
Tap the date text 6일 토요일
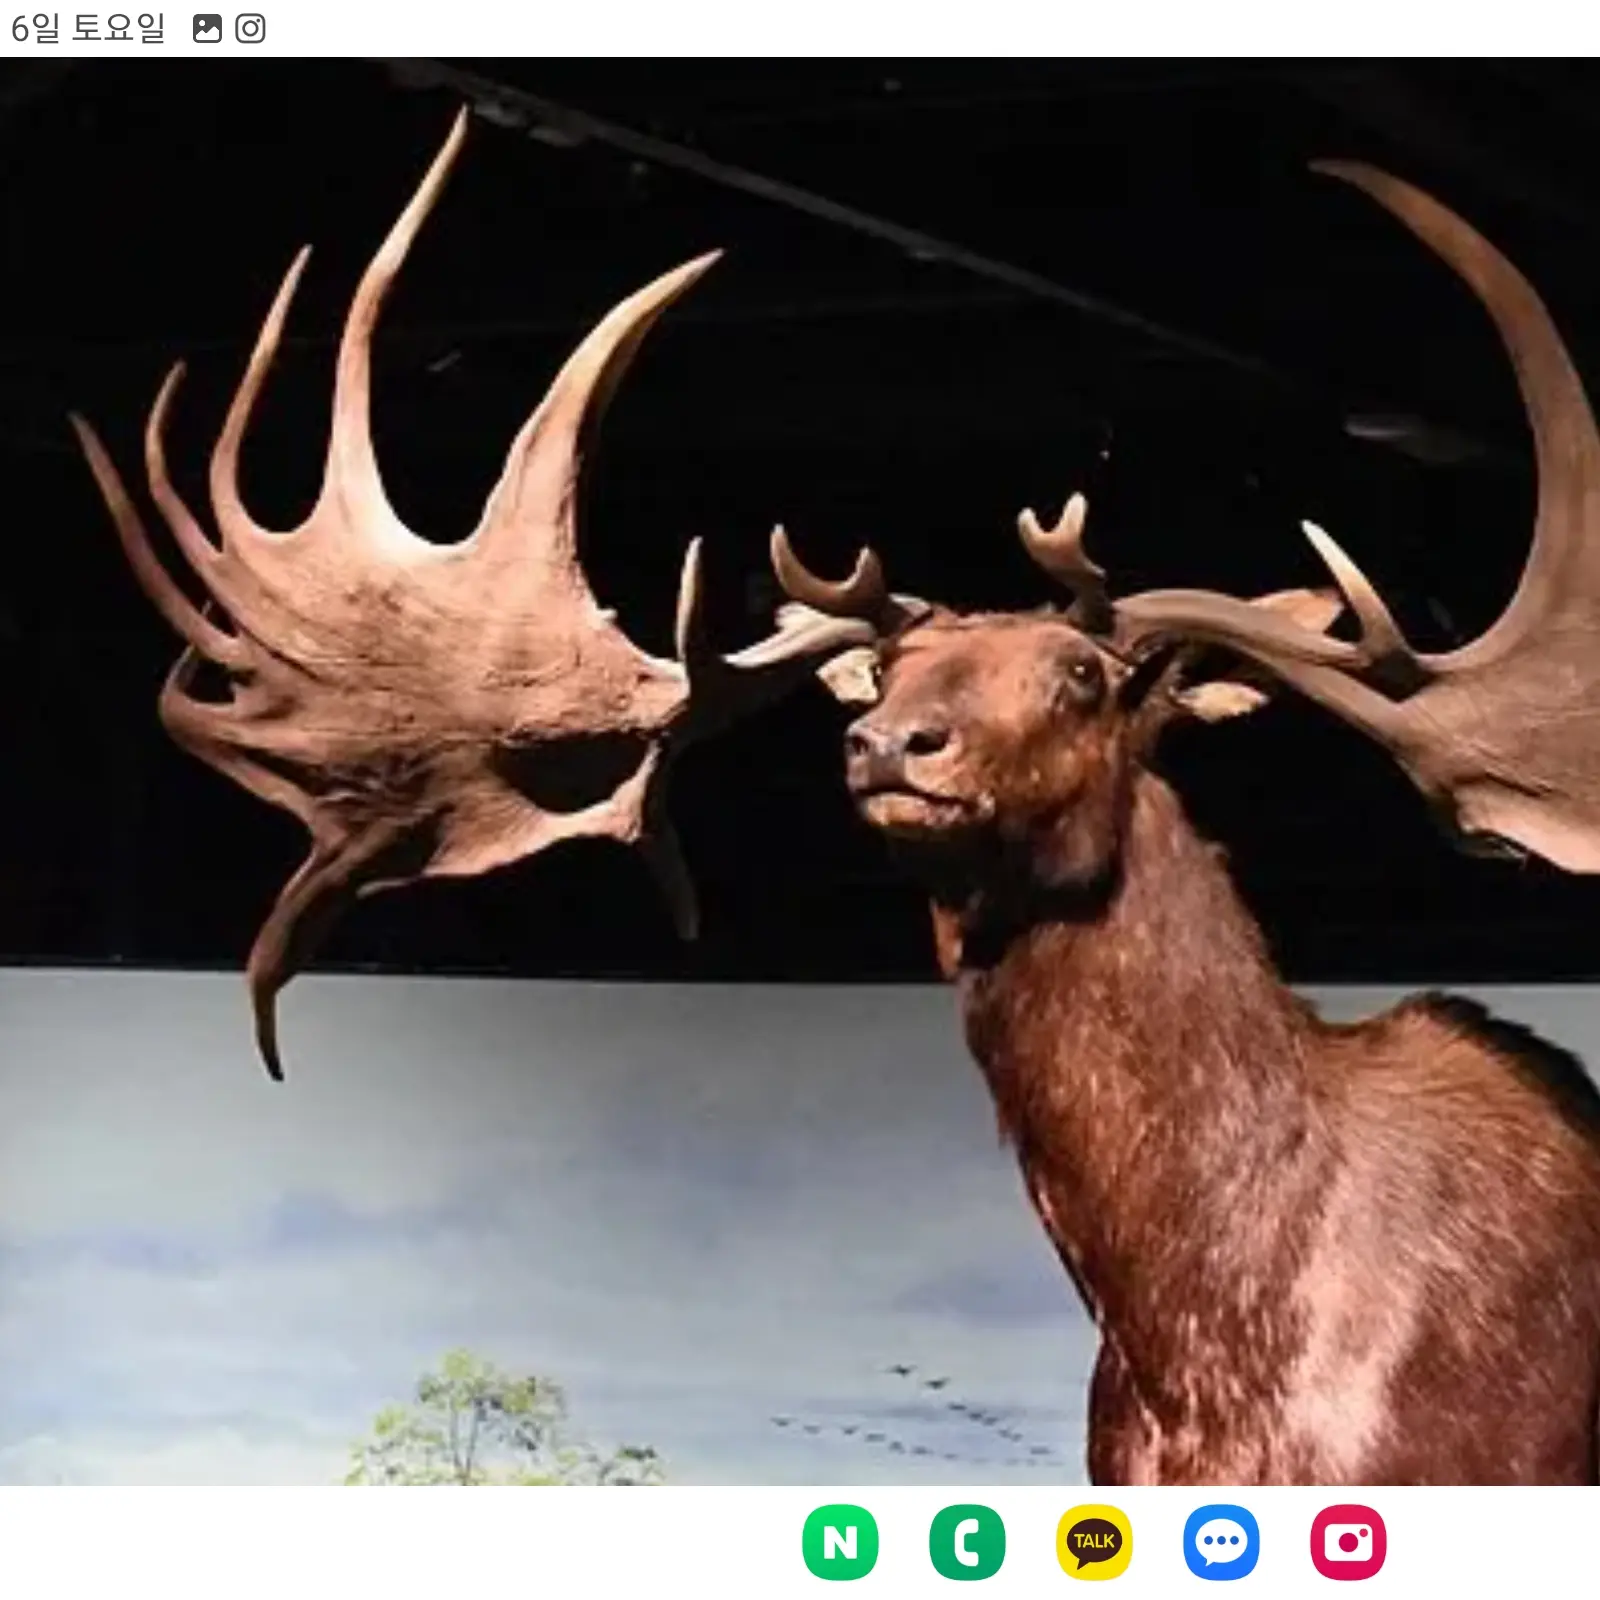click(x=88, y=28)
